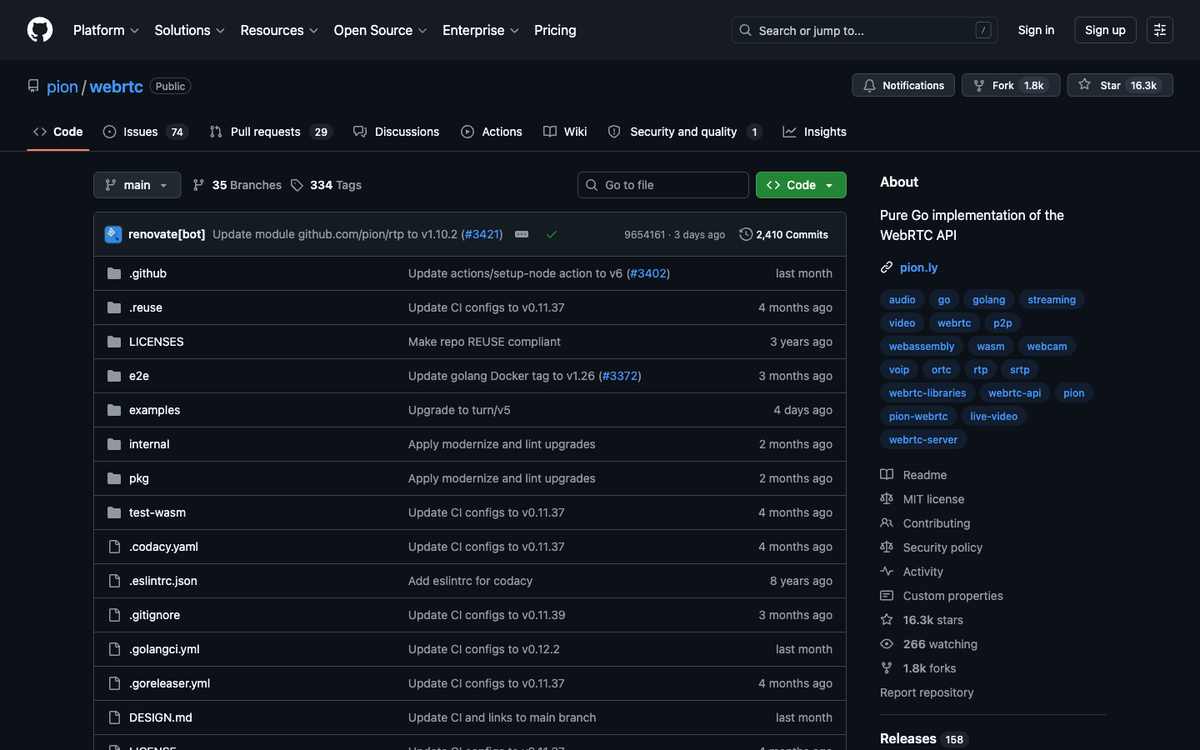The width and height of the screenshot is (1200, 750).
Task: Open the green Code dropdown button
Action: pyautogui.click(x=801, y=185)
